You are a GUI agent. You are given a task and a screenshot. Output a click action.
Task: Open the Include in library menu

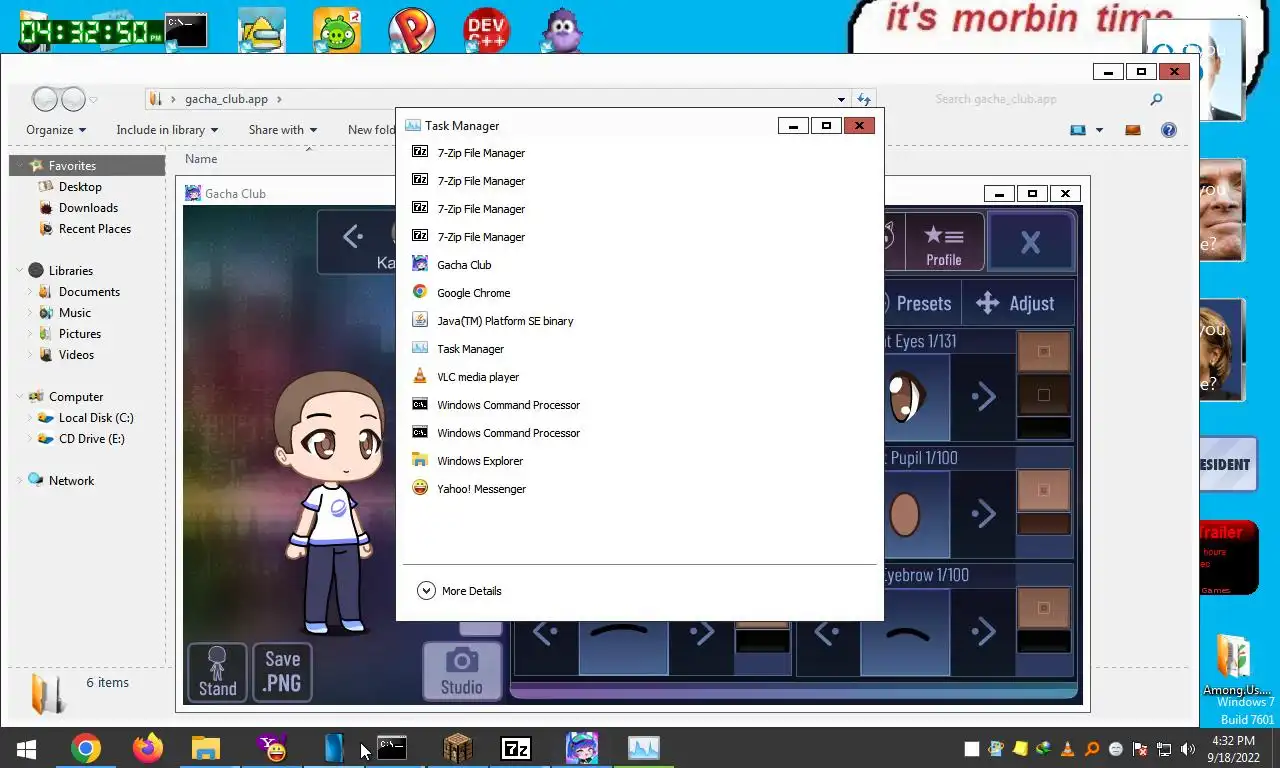(167, 130)
